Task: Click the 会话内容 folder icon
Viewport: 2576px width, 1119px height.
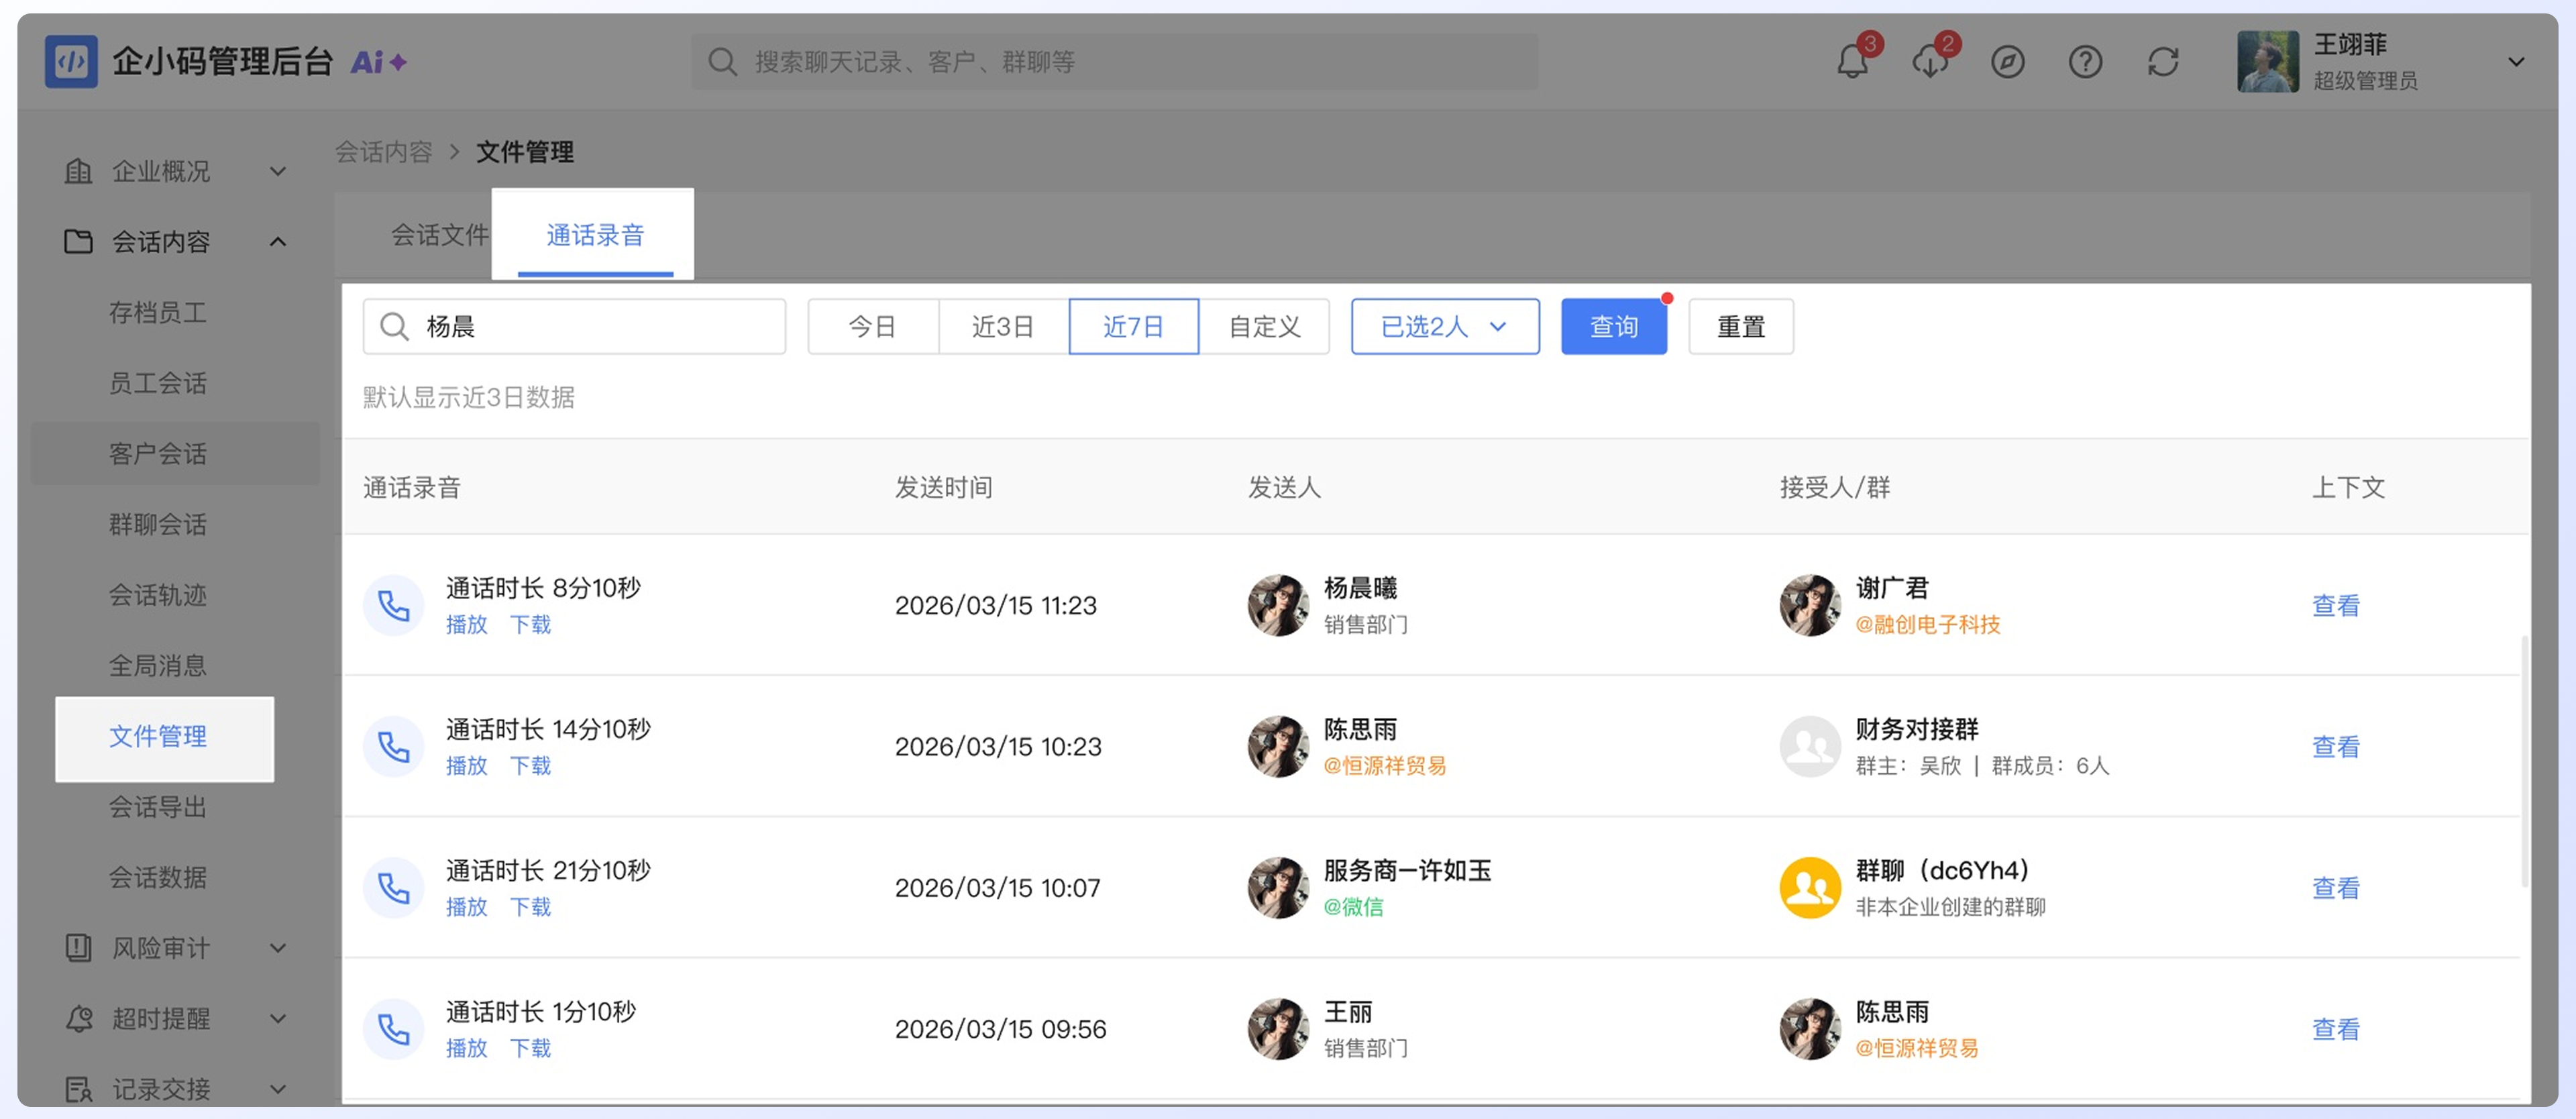Action: tap(78, 242)
